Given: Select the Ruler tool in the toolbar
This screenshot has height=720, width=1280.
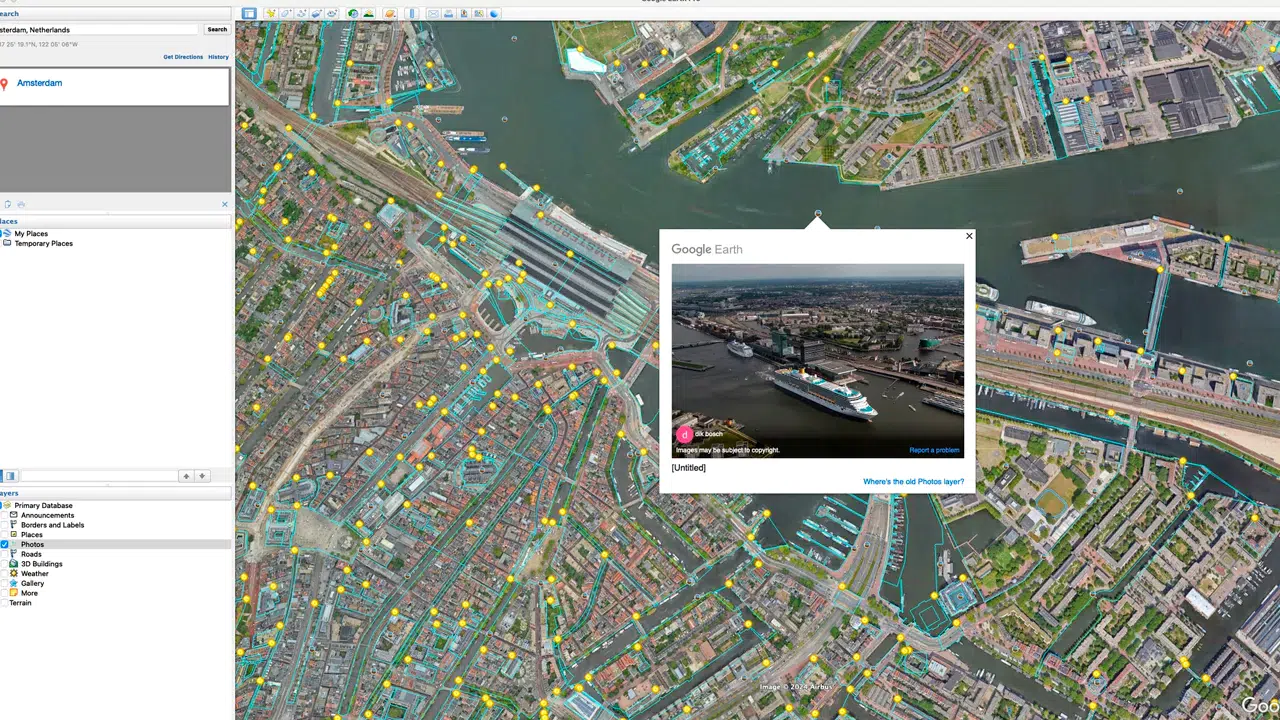Looking at the screenshot, I should point(412,14).
